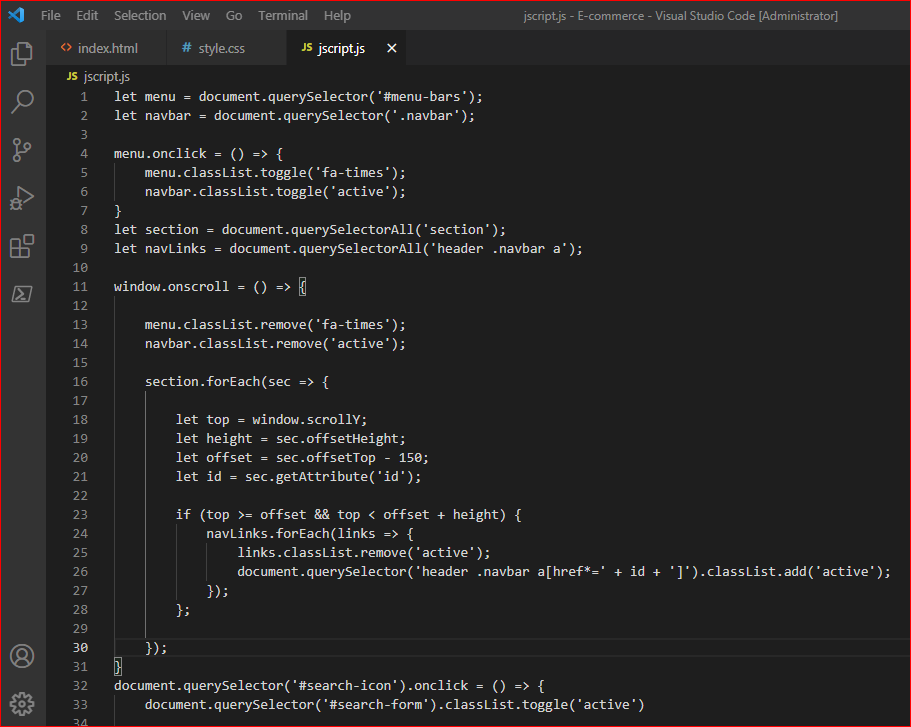Screen dimensions: 911x727
Task: Open the Selection menu
Action: tap(140, 16)
